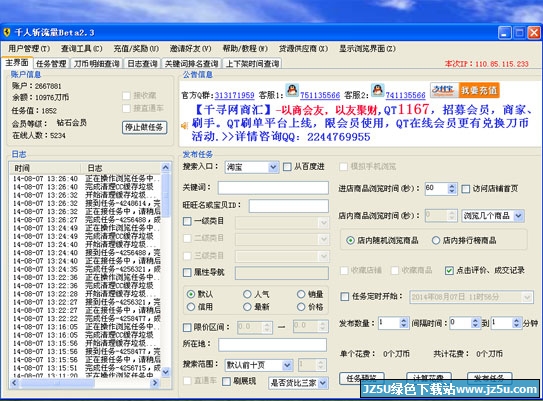Adjust the 发布数量 spinner arrows
543x401 pixels.
pyautogui.click(x=403, y=323)
